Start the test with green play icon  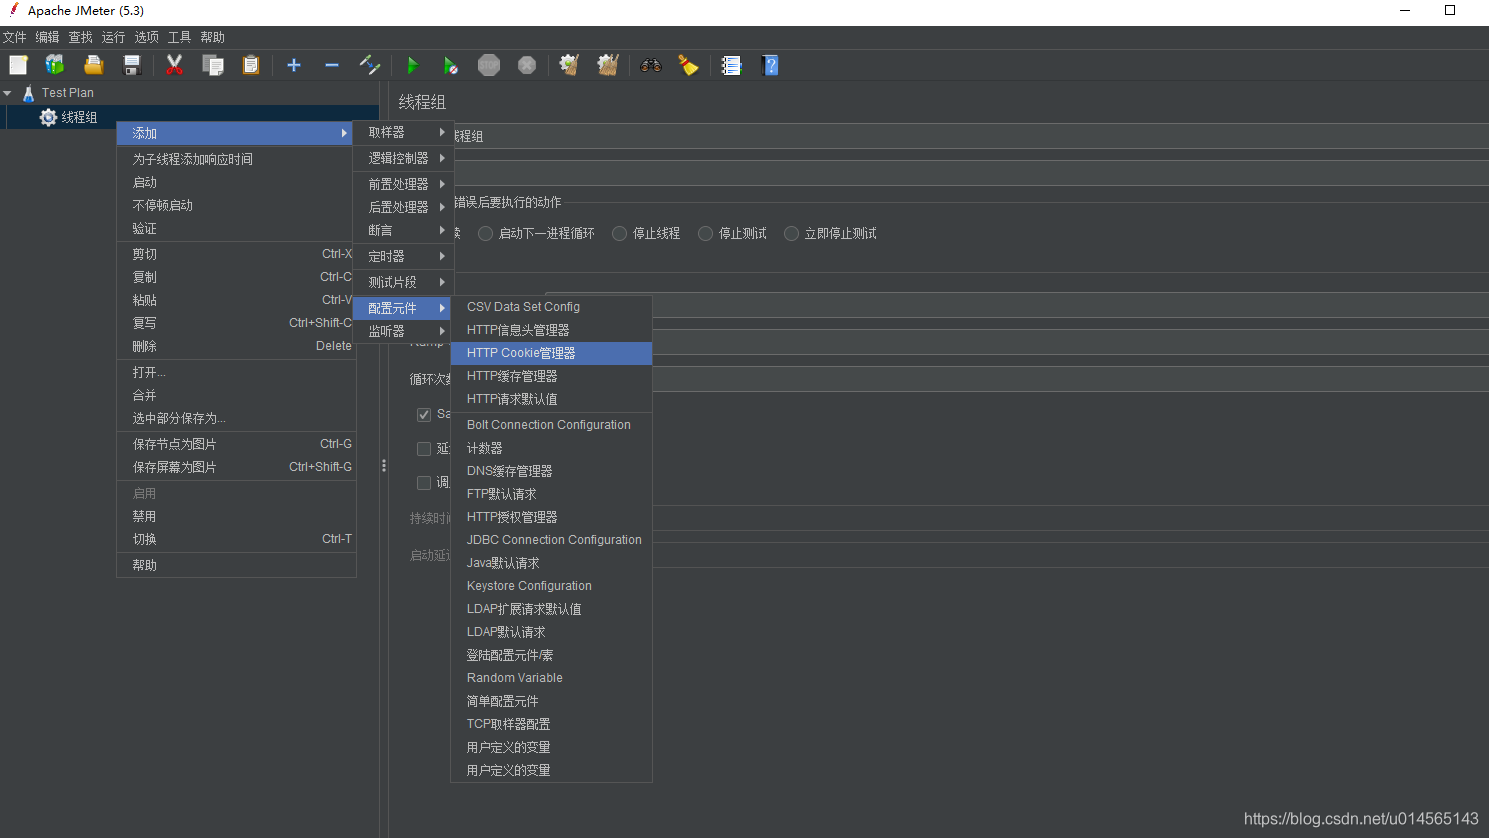(412, 65)
